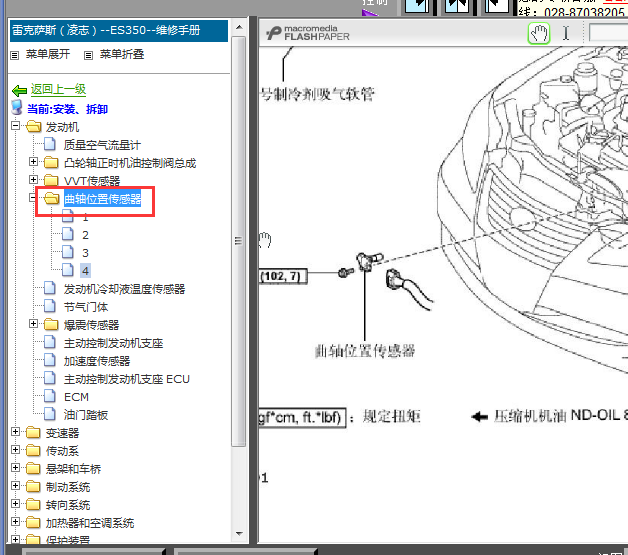
Task: Select the FlashPaper hand pan tool
Action: 539,34
